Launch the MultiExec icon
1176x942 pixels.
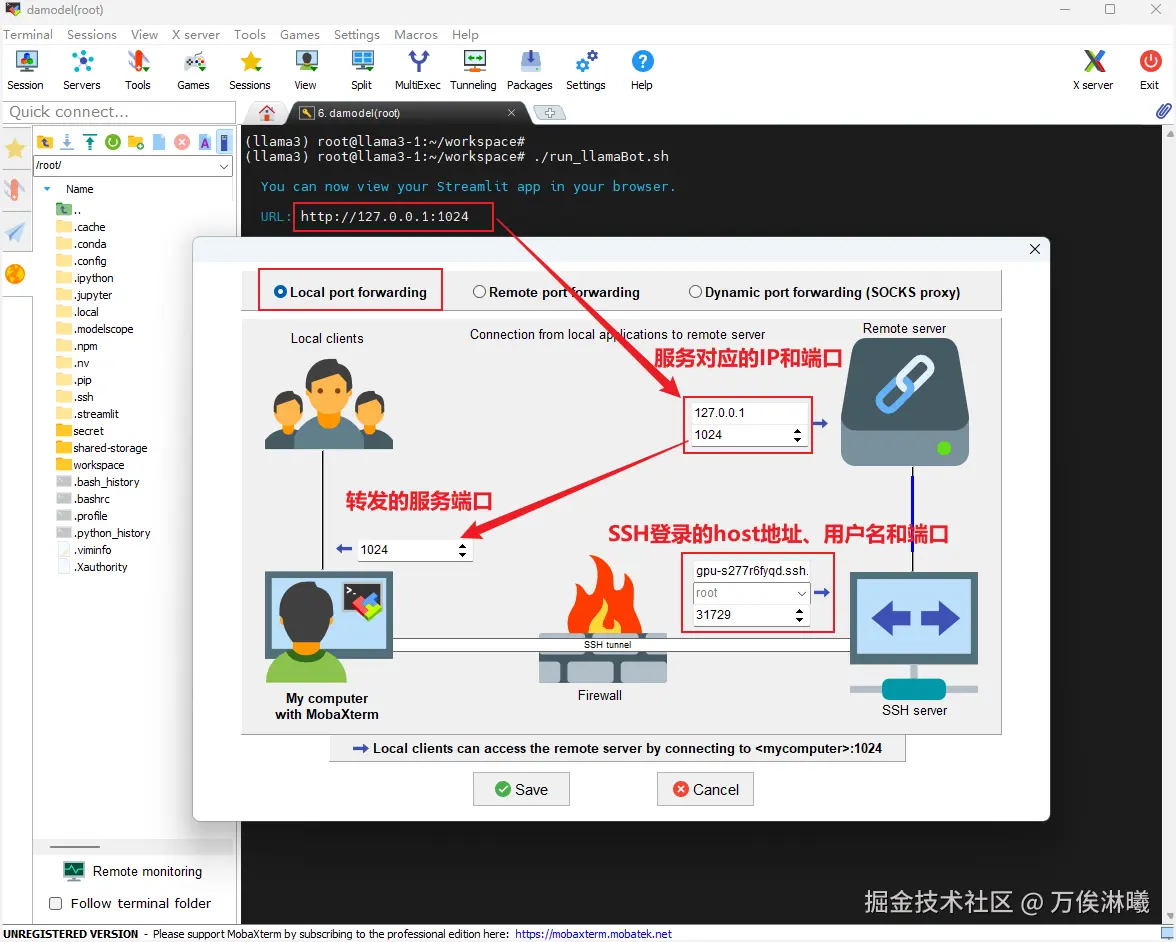[418, 70]
